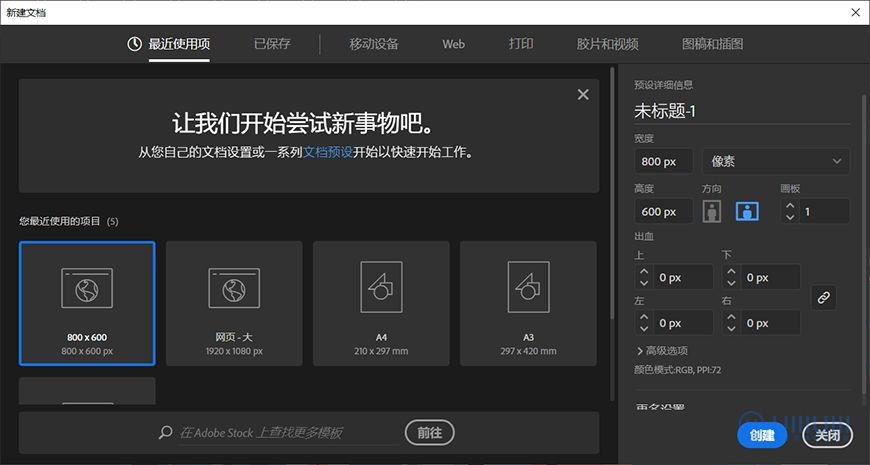Select the 800 x 600 web preset thumbnail
The height and width of the screenshot is (465, 870).
[87, 304]
